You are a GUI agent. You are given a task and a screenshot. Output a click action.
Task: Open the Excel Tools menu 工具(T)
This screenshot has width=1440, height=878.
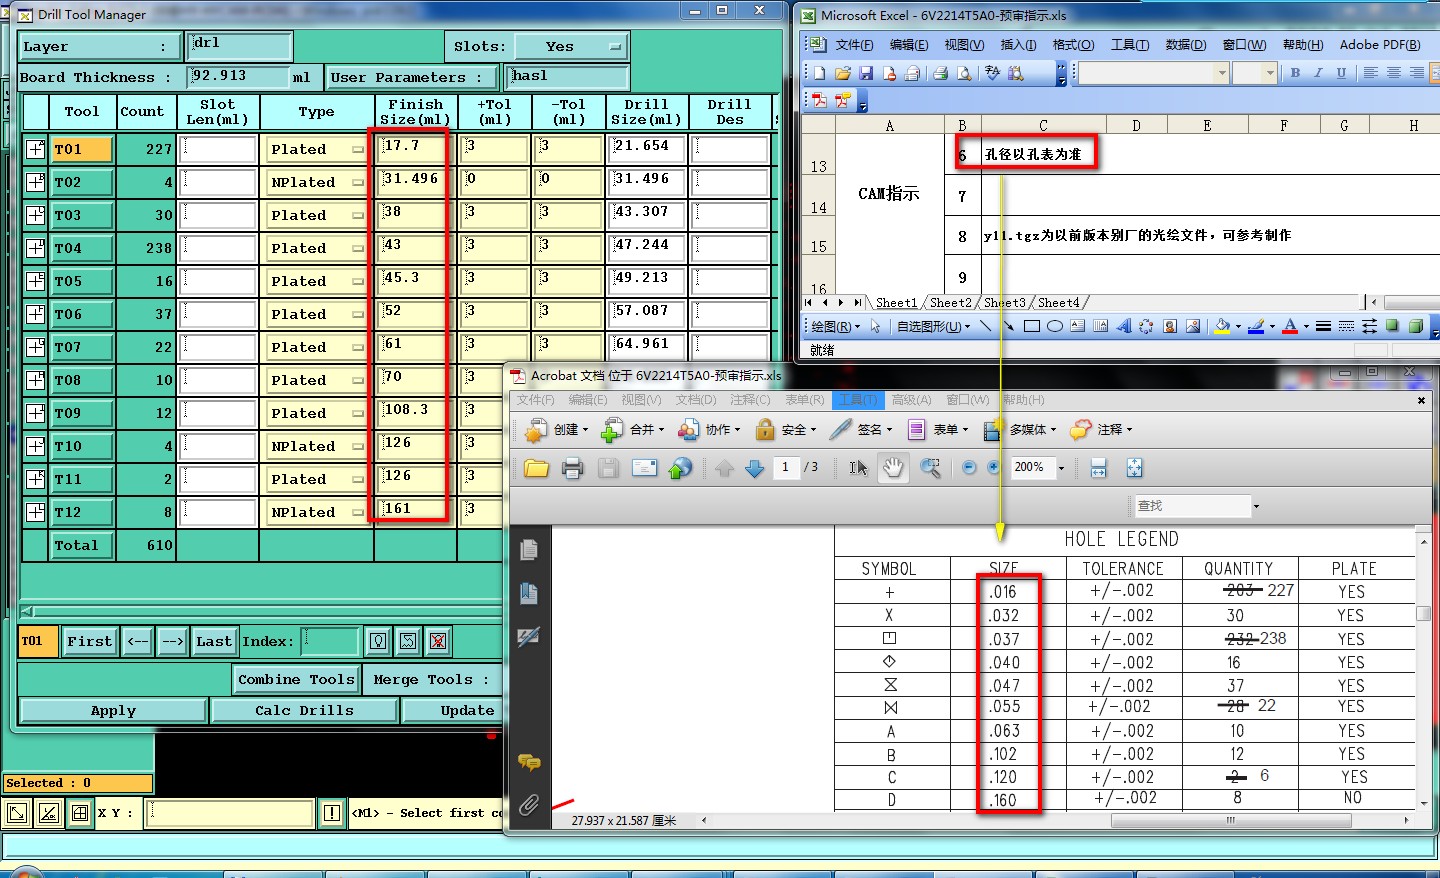click(1130, 45)
